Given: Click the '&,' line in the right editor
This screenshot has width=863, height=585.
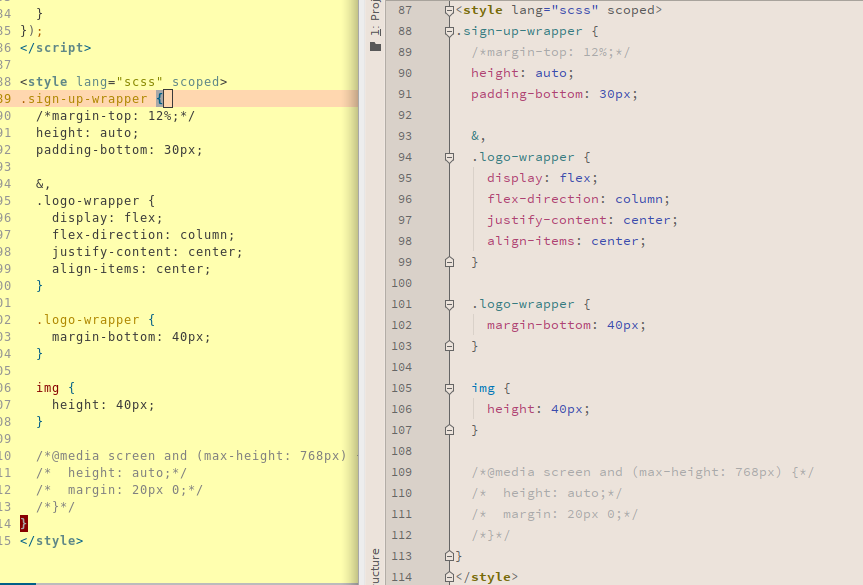Looking at the screenshot, I should tap(478, 136).
